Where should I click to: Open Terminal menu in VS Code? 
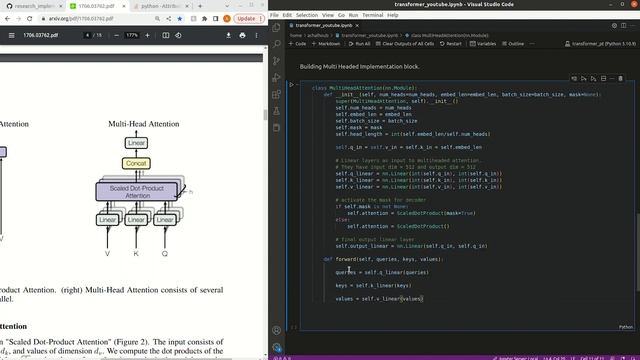point(373,15)
